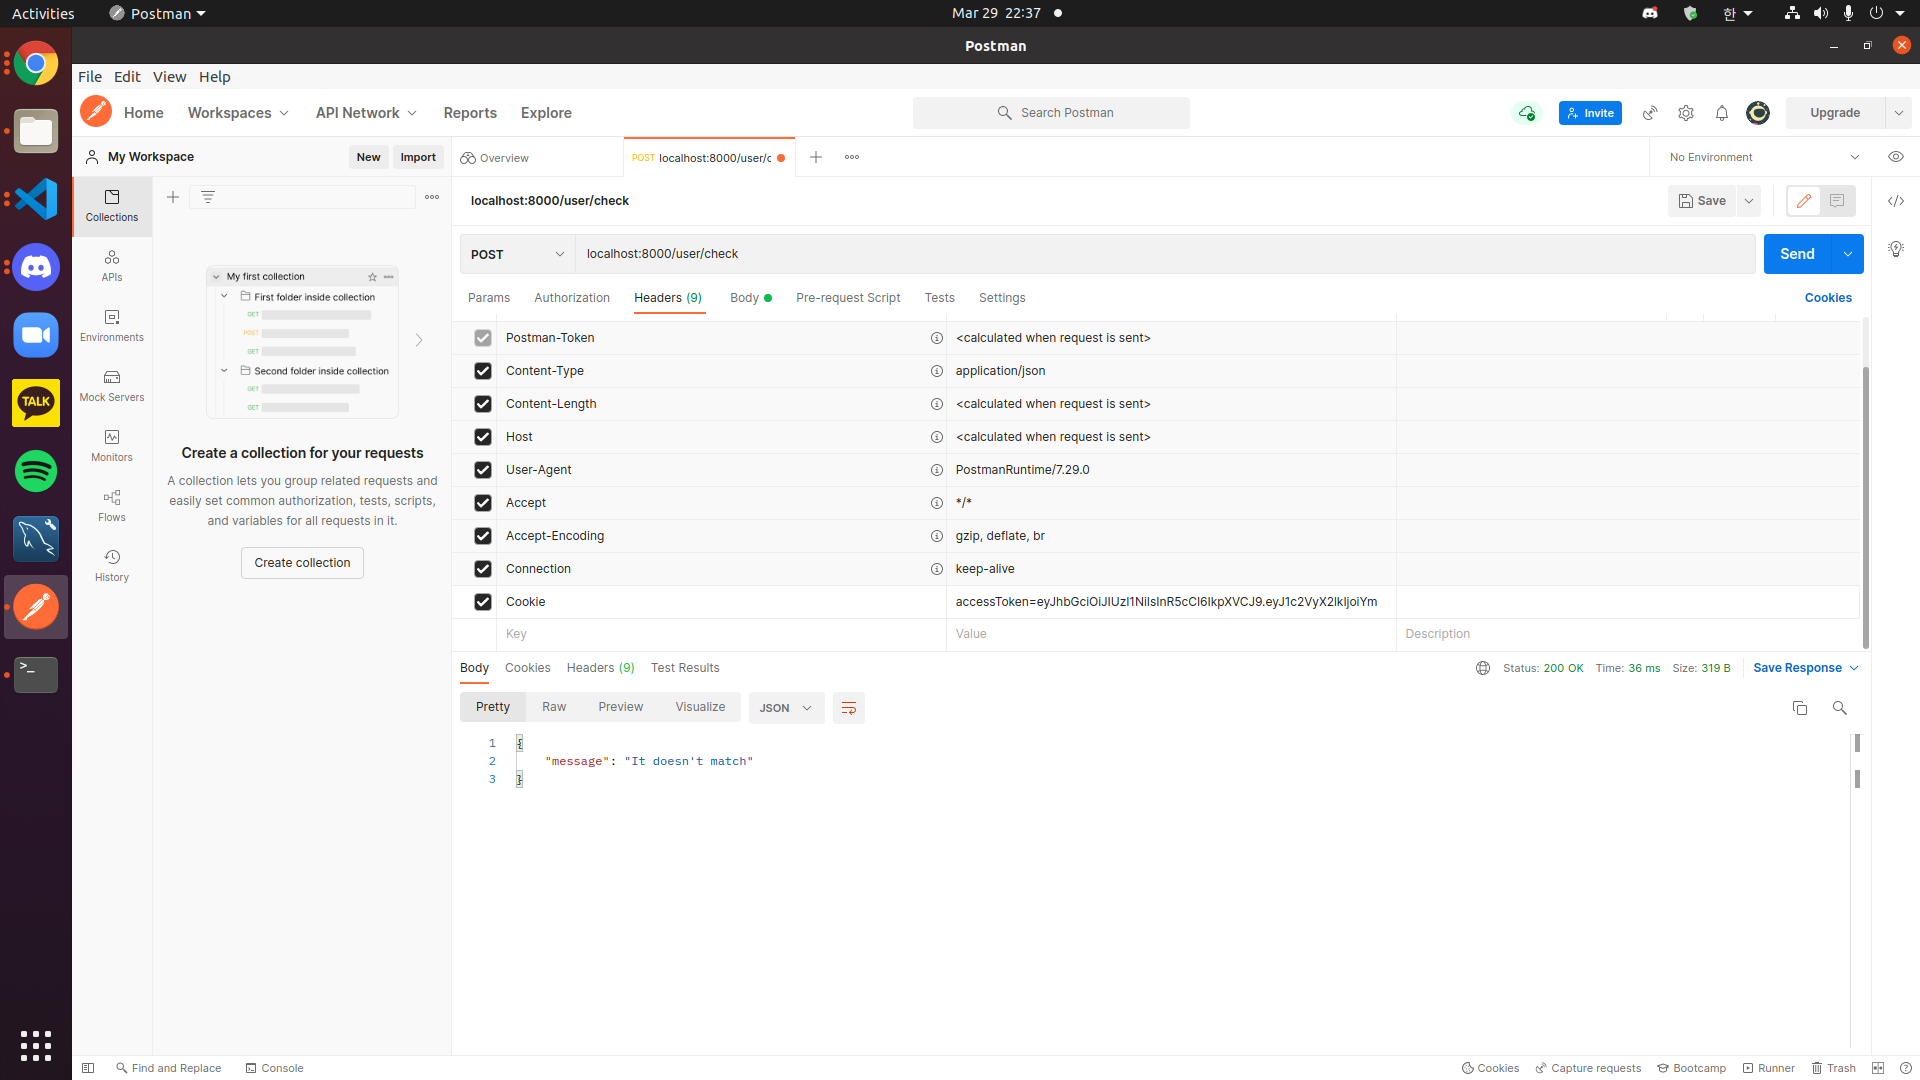Screen dimensions: 1920x1080
Task: Open the code snippet panel icon
Action: point(1896,201)
